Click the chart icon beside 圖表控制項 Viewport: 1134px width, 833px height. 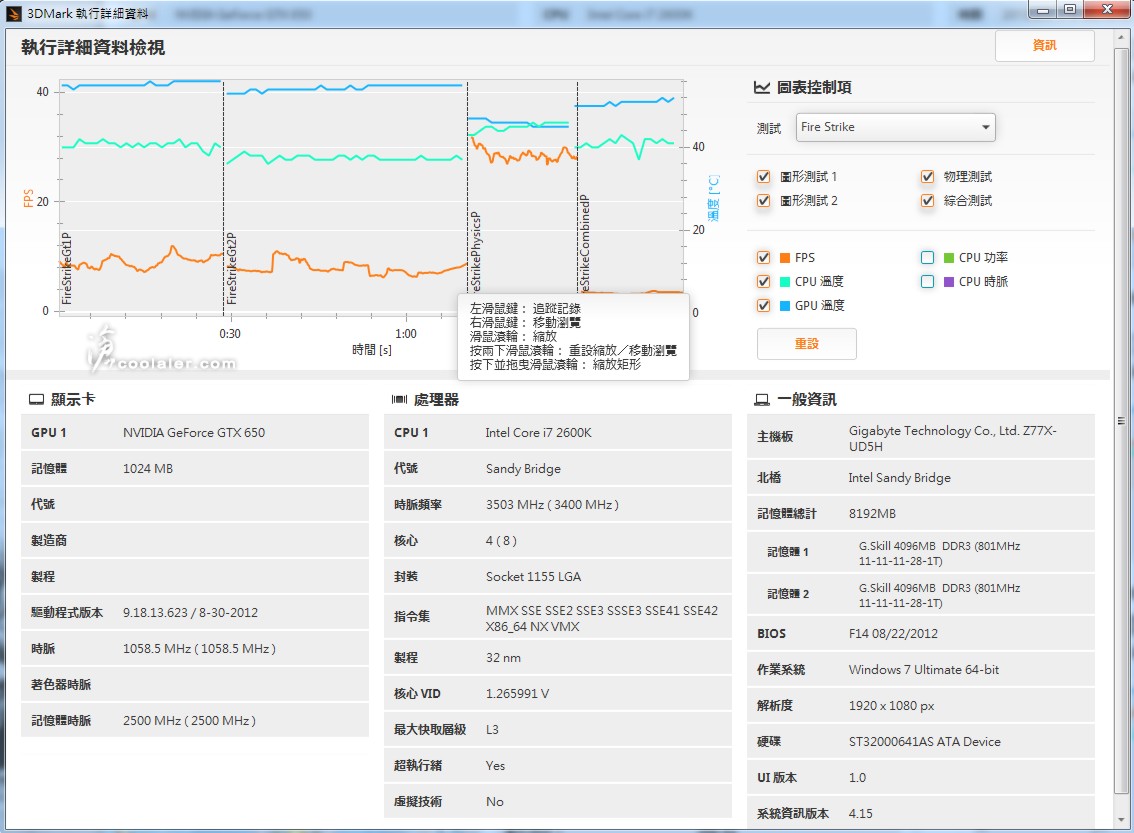tap(762, 87)
